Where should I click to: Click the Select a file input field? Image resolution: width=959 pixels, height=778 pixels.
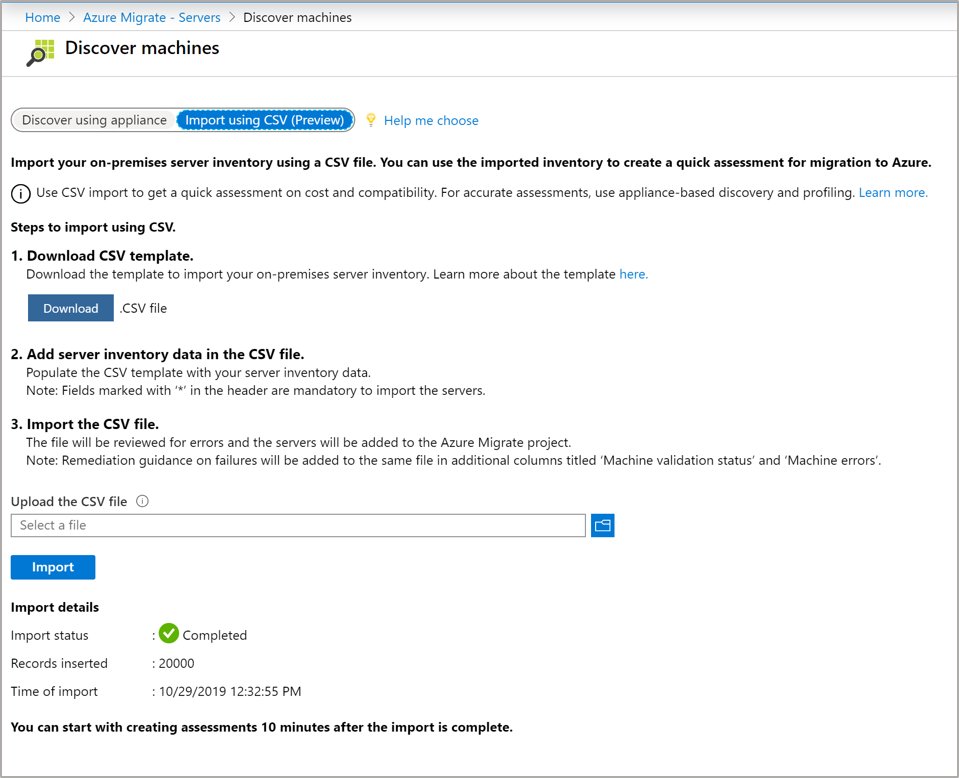[298, 525]
